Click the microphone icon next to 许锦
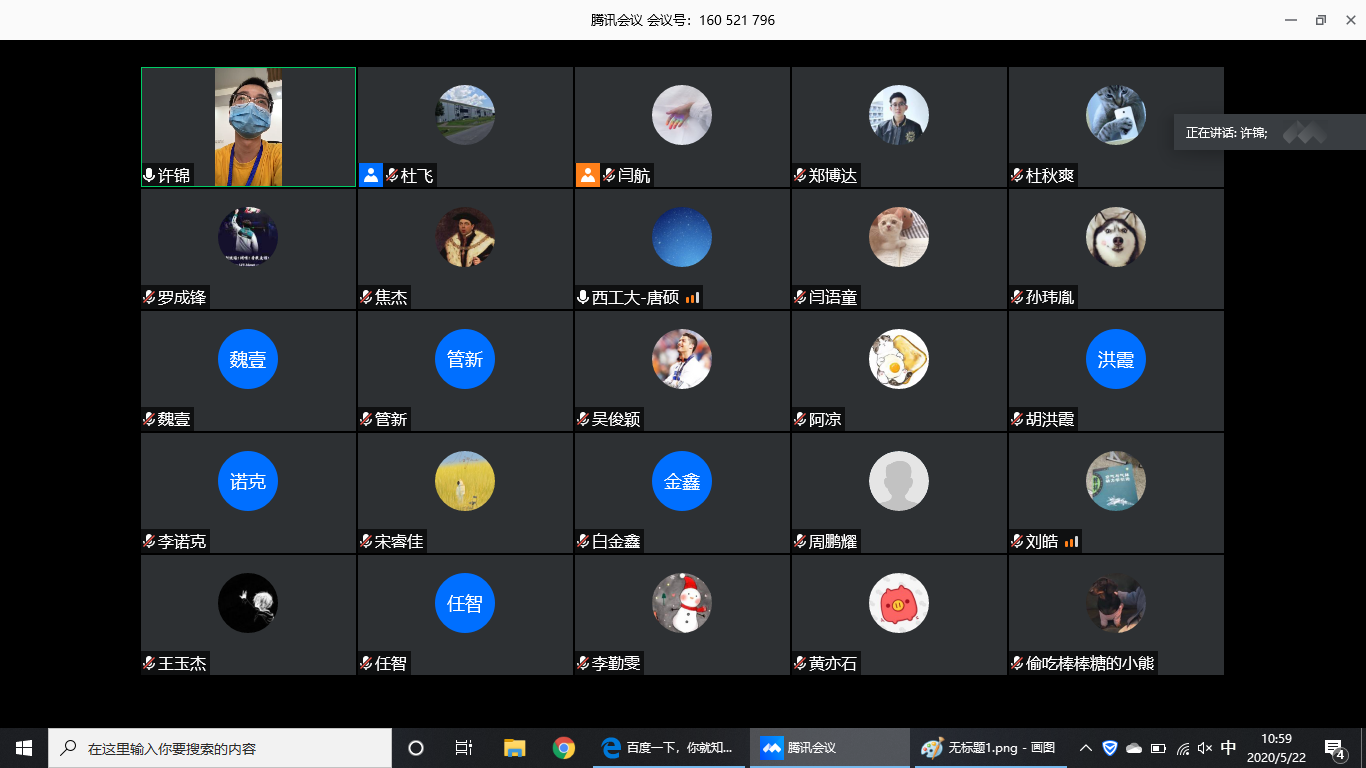The height and width of the screenshot is (768, 1366). click(x=149, y=176)
